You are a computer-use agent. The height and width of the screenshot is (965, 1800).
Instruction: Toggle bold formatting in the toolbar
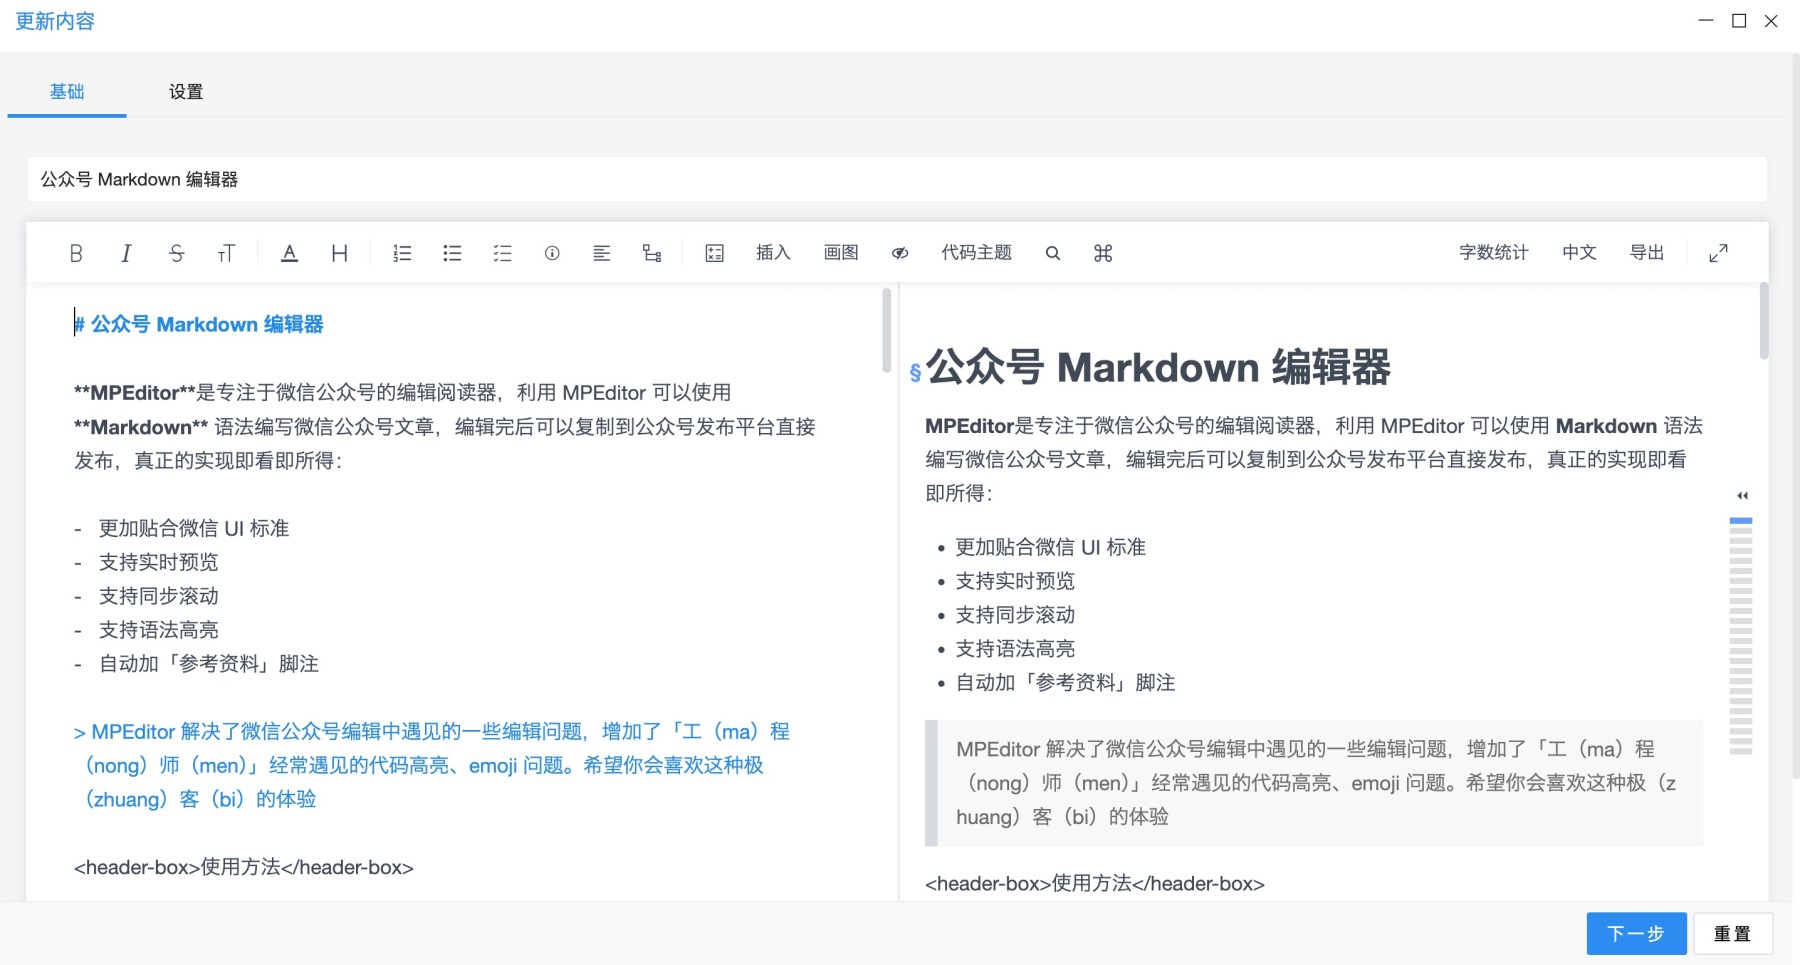(76, 253)
